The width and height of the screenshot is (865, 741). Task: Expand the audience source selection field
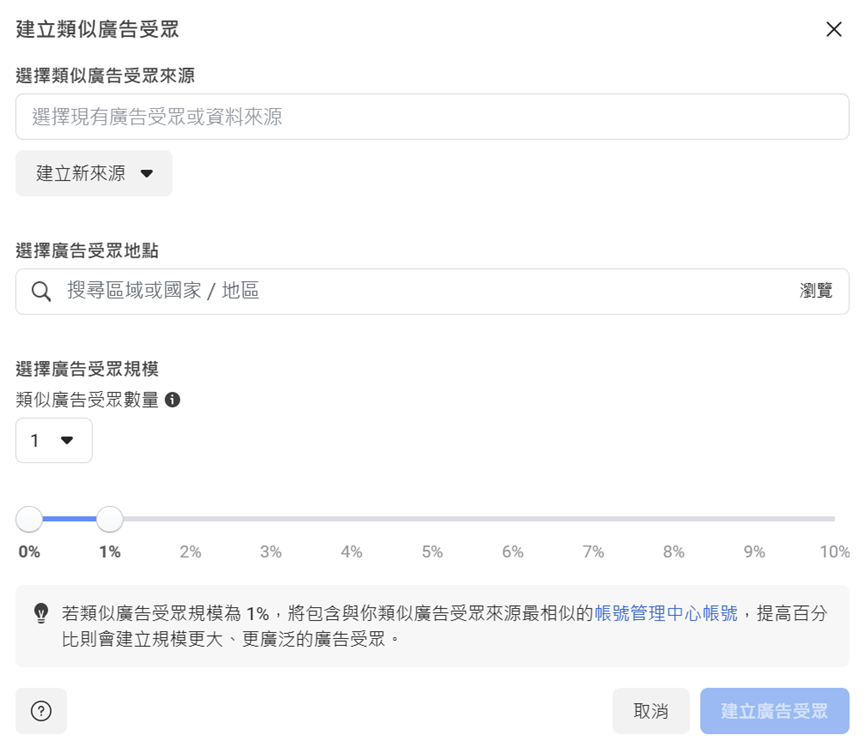(x=432, y=117)
